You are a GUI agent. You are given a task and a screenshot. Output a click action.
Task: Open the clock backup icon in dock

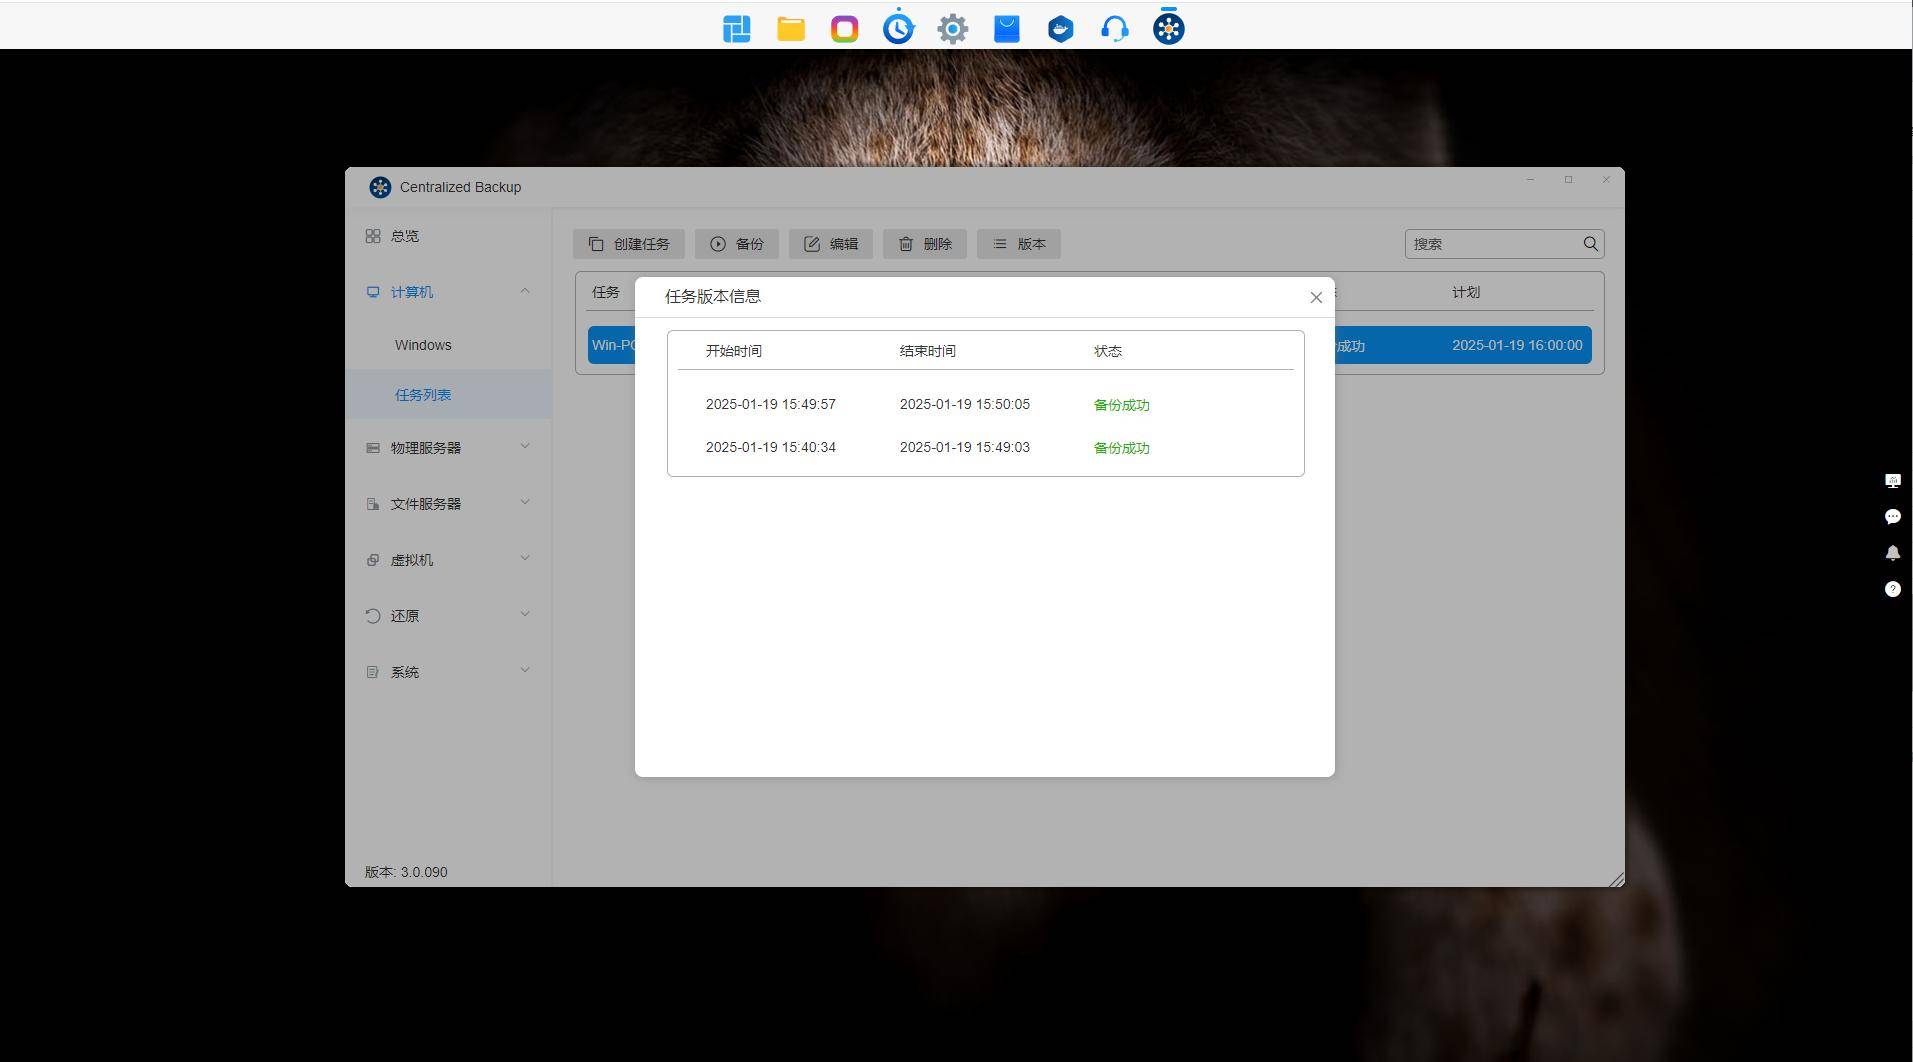click(898, 29)
